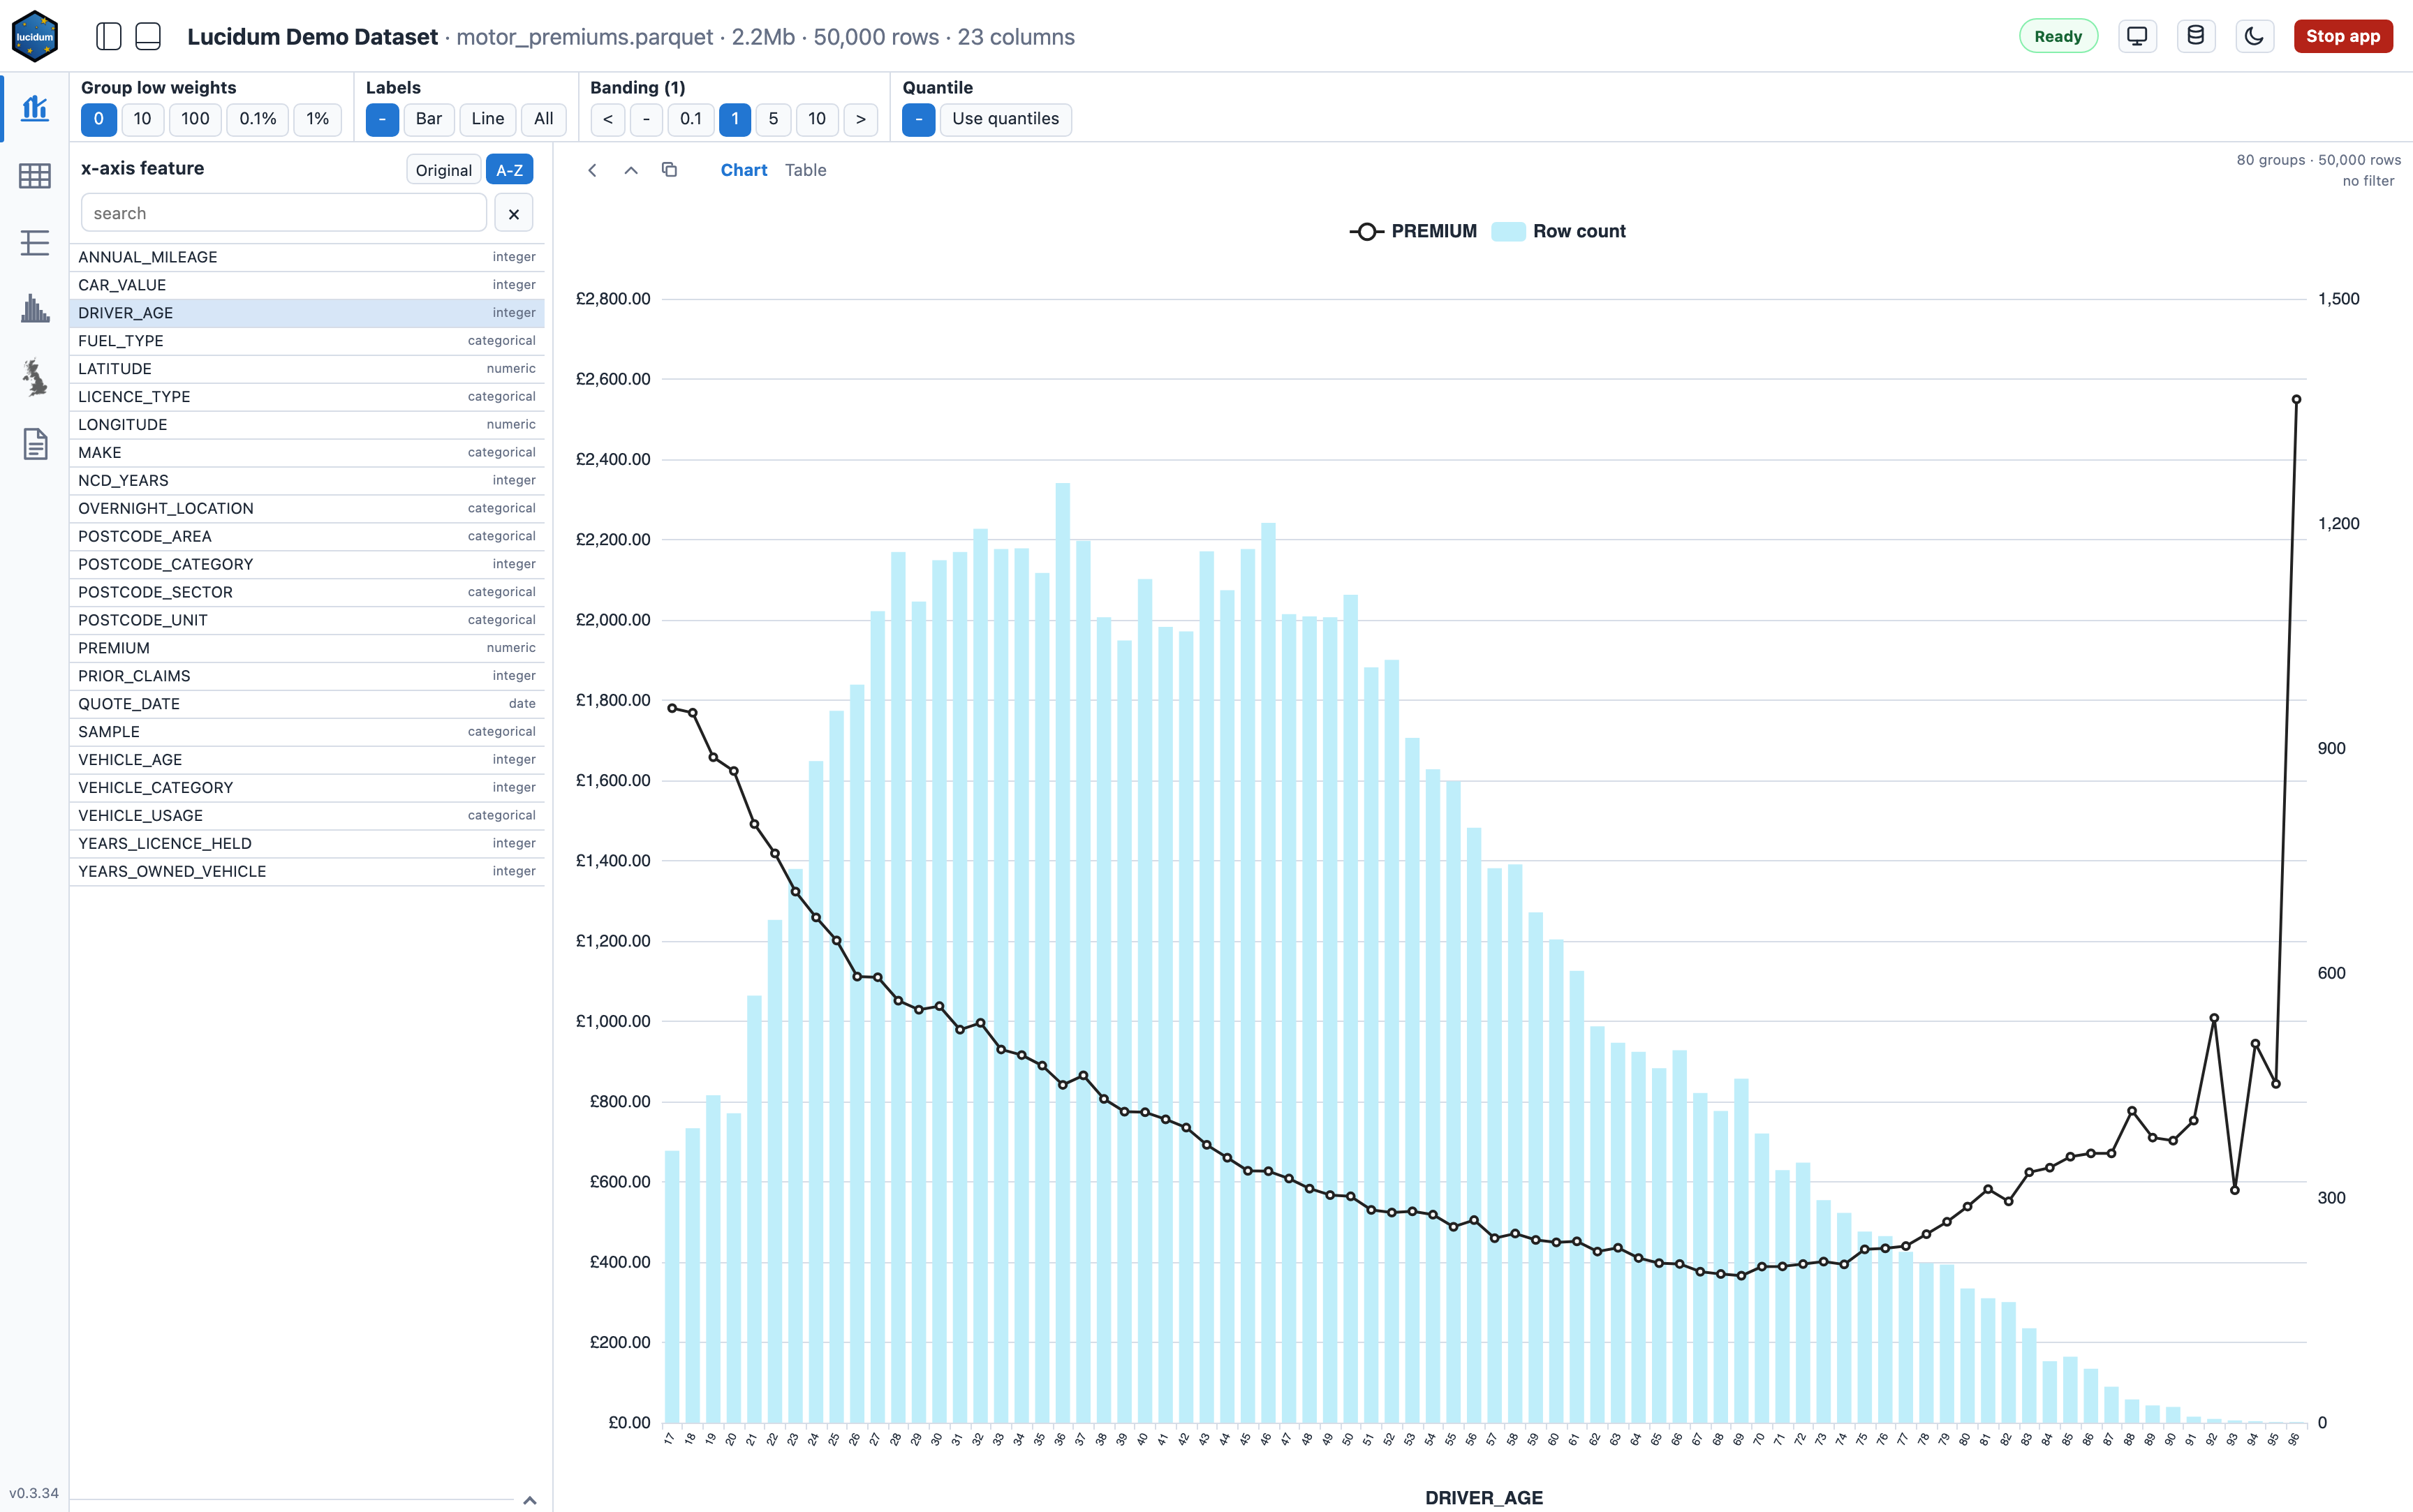The image size is (2413, 1512).
Task: Select MAKE feature row
Action: [x=307, y=453]
